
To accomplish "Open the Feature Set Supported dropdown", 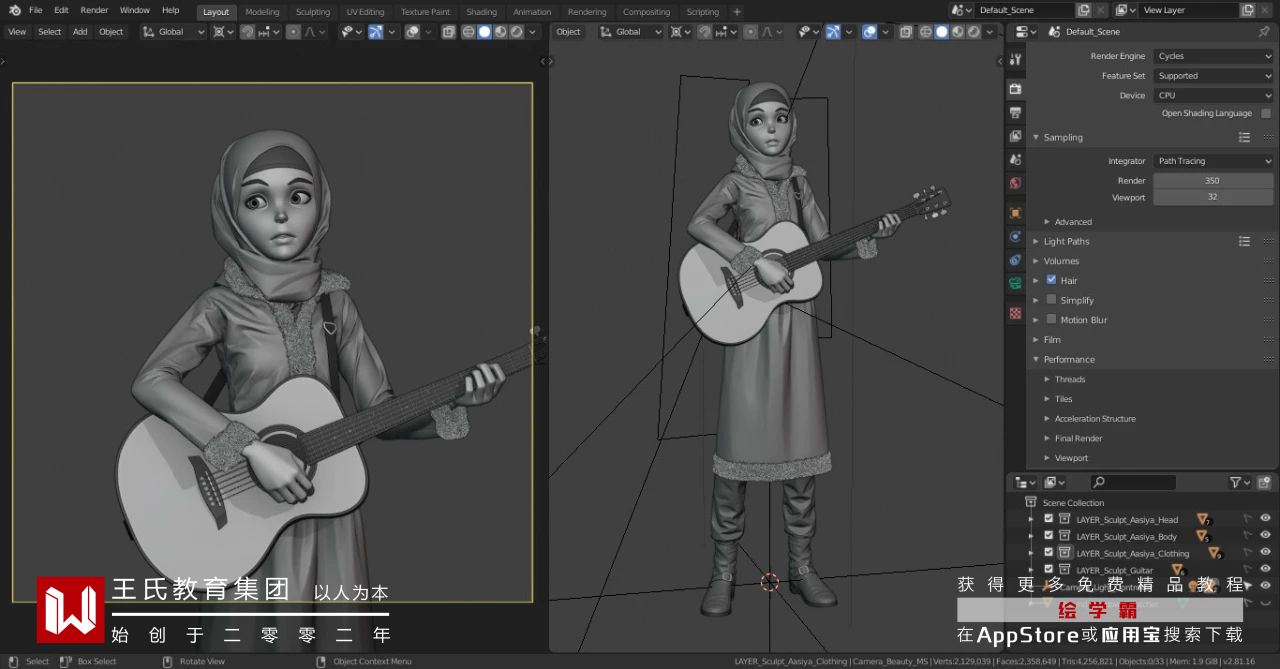I will tap(1213, 76).
